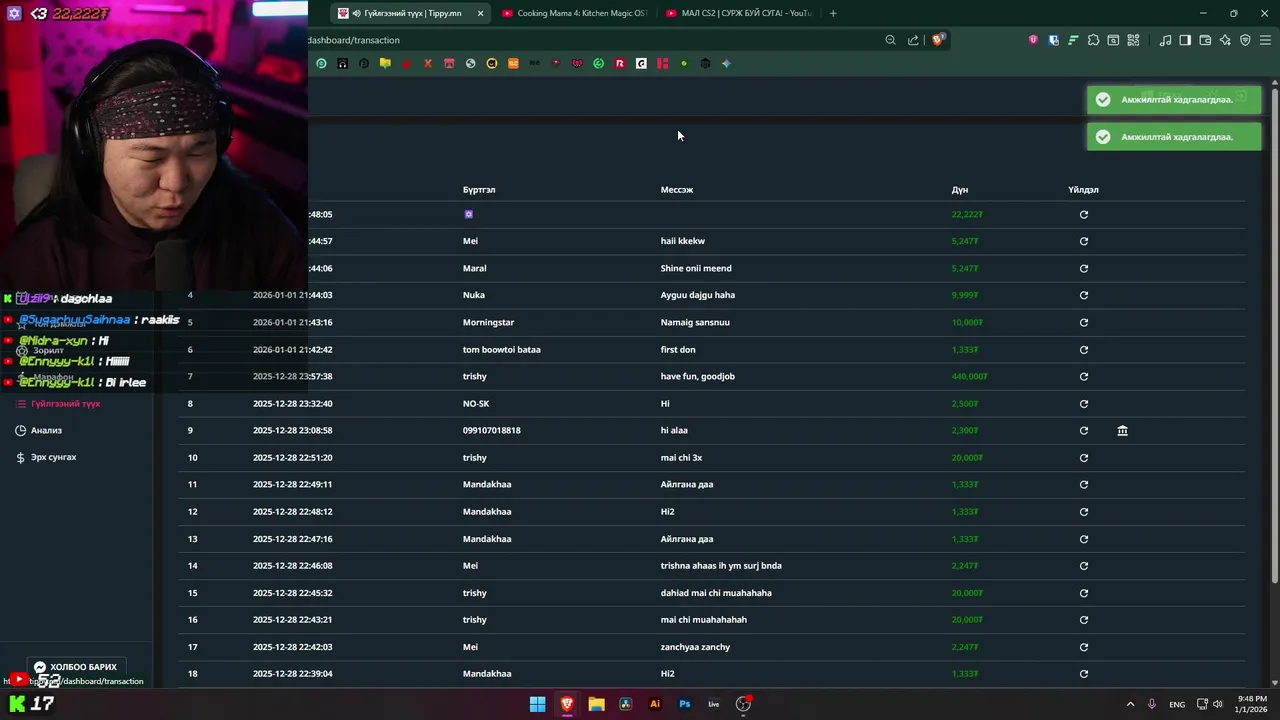Replay the 'have fun, goodjob' donation

click(1083, 377)
